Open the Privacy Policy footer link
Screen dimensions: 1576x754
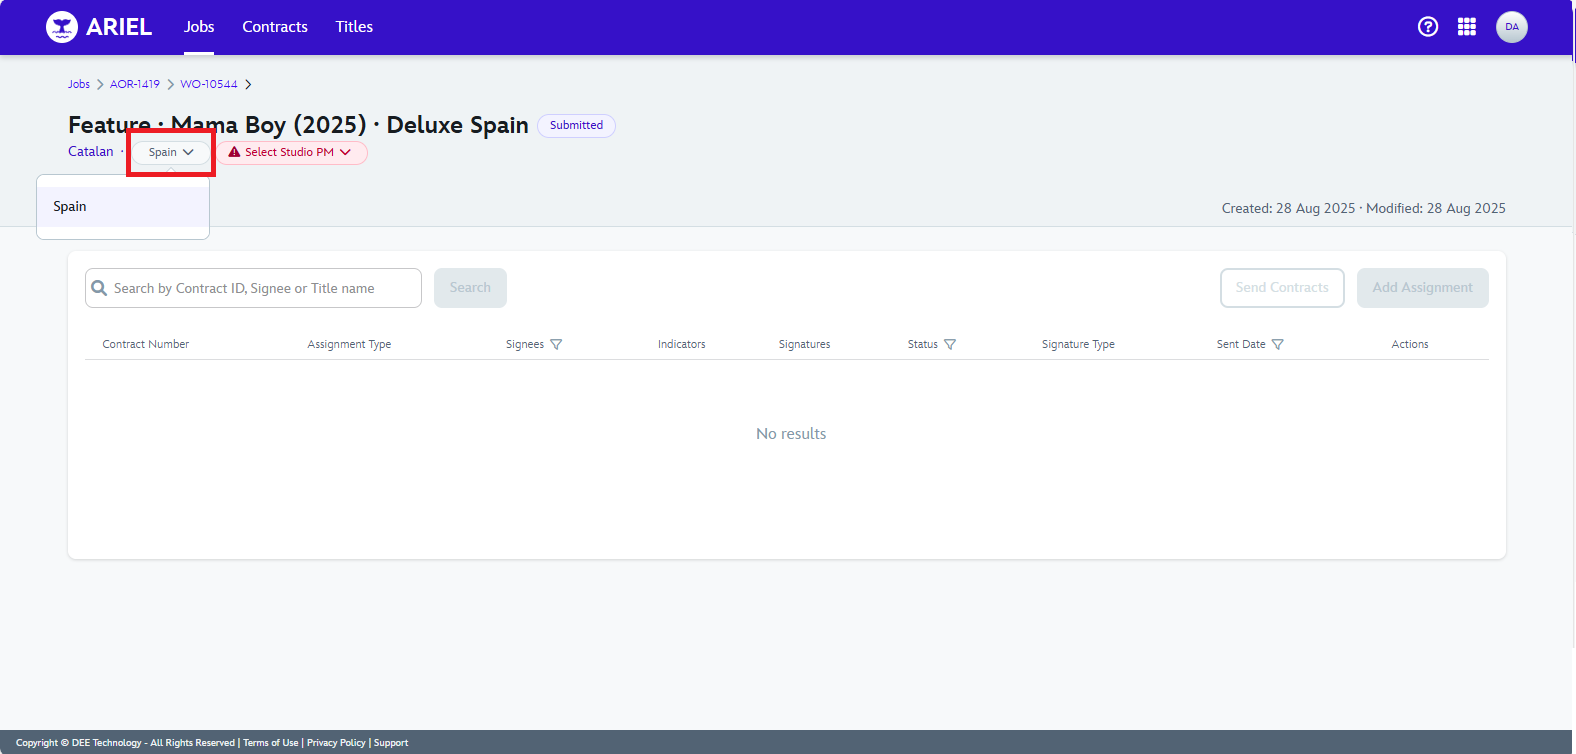pyautogui.click(x=336, y=743)
